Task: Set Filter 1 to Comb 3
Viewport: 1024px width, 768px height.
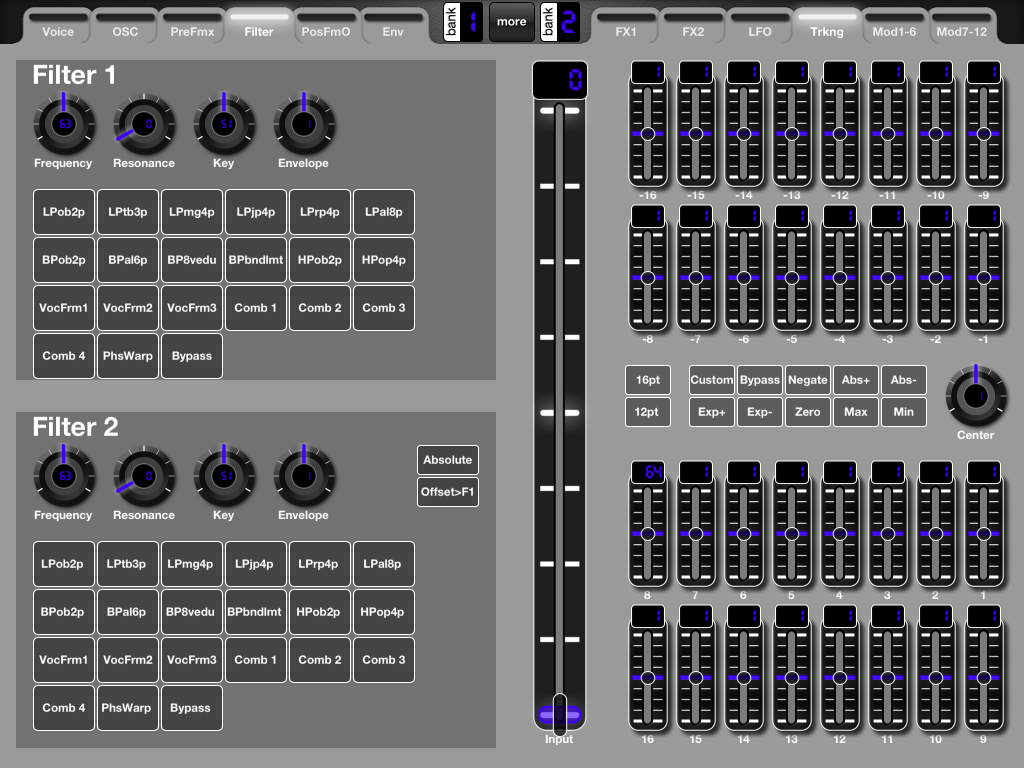Action: click(x=384, y=308)
